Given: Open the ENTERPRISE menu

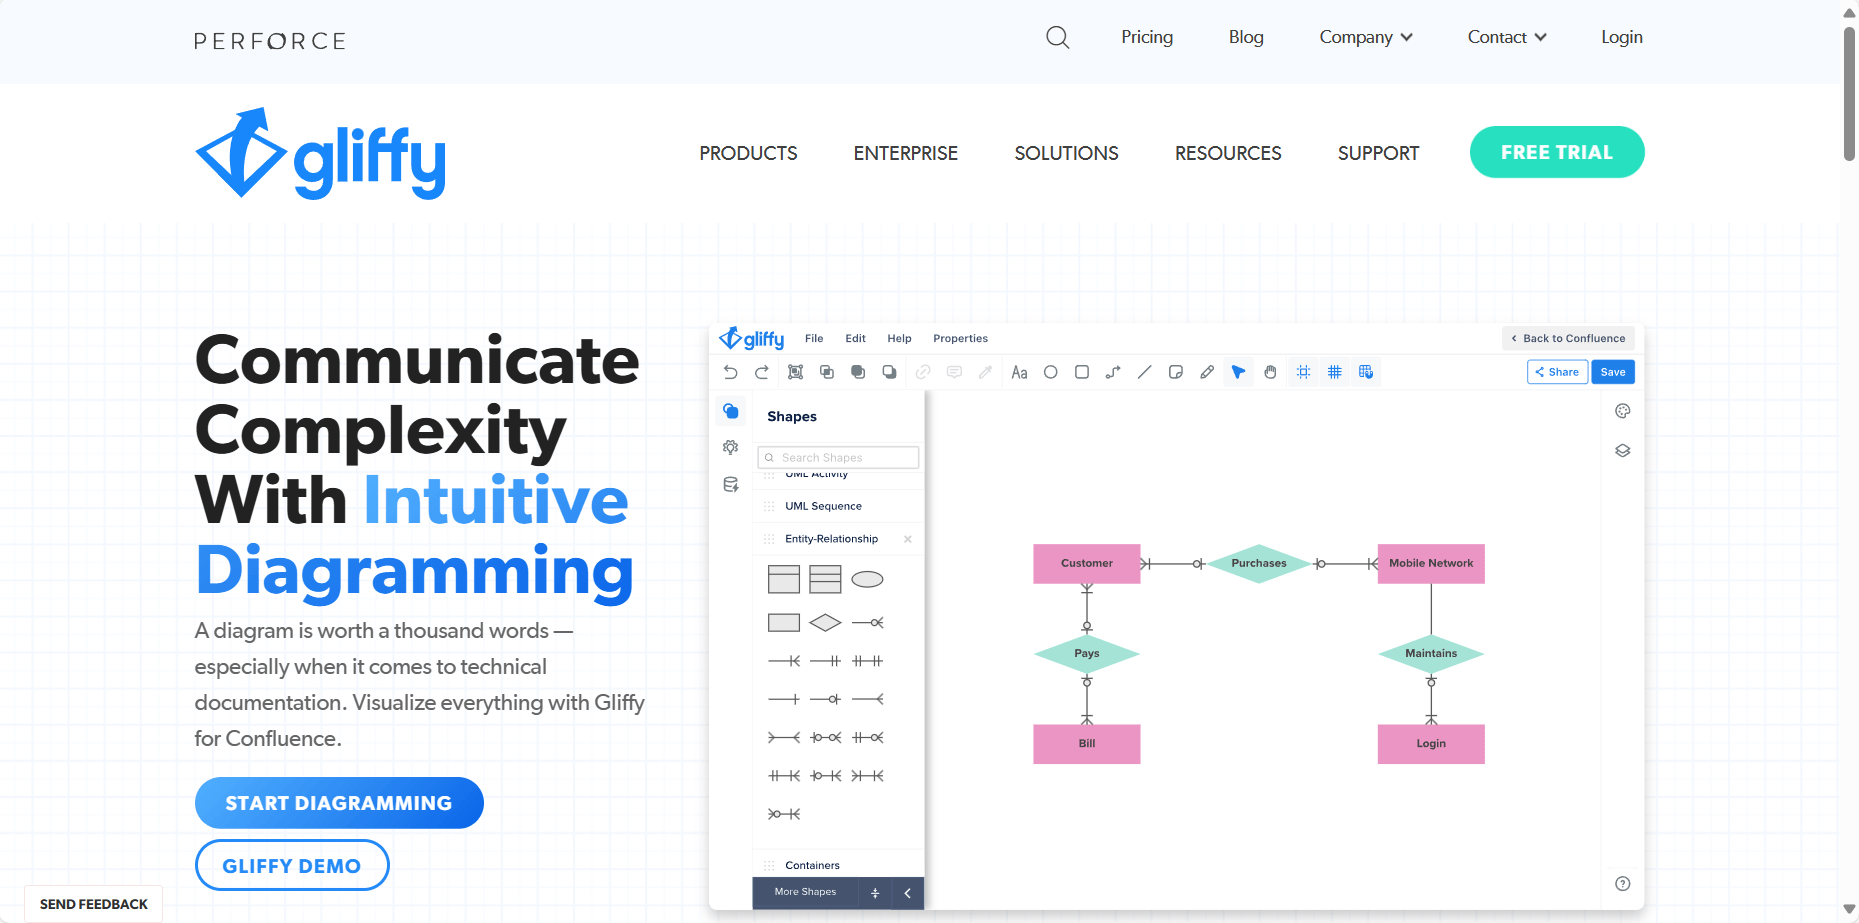Looking at the screenshot, I should coord(906,153).
